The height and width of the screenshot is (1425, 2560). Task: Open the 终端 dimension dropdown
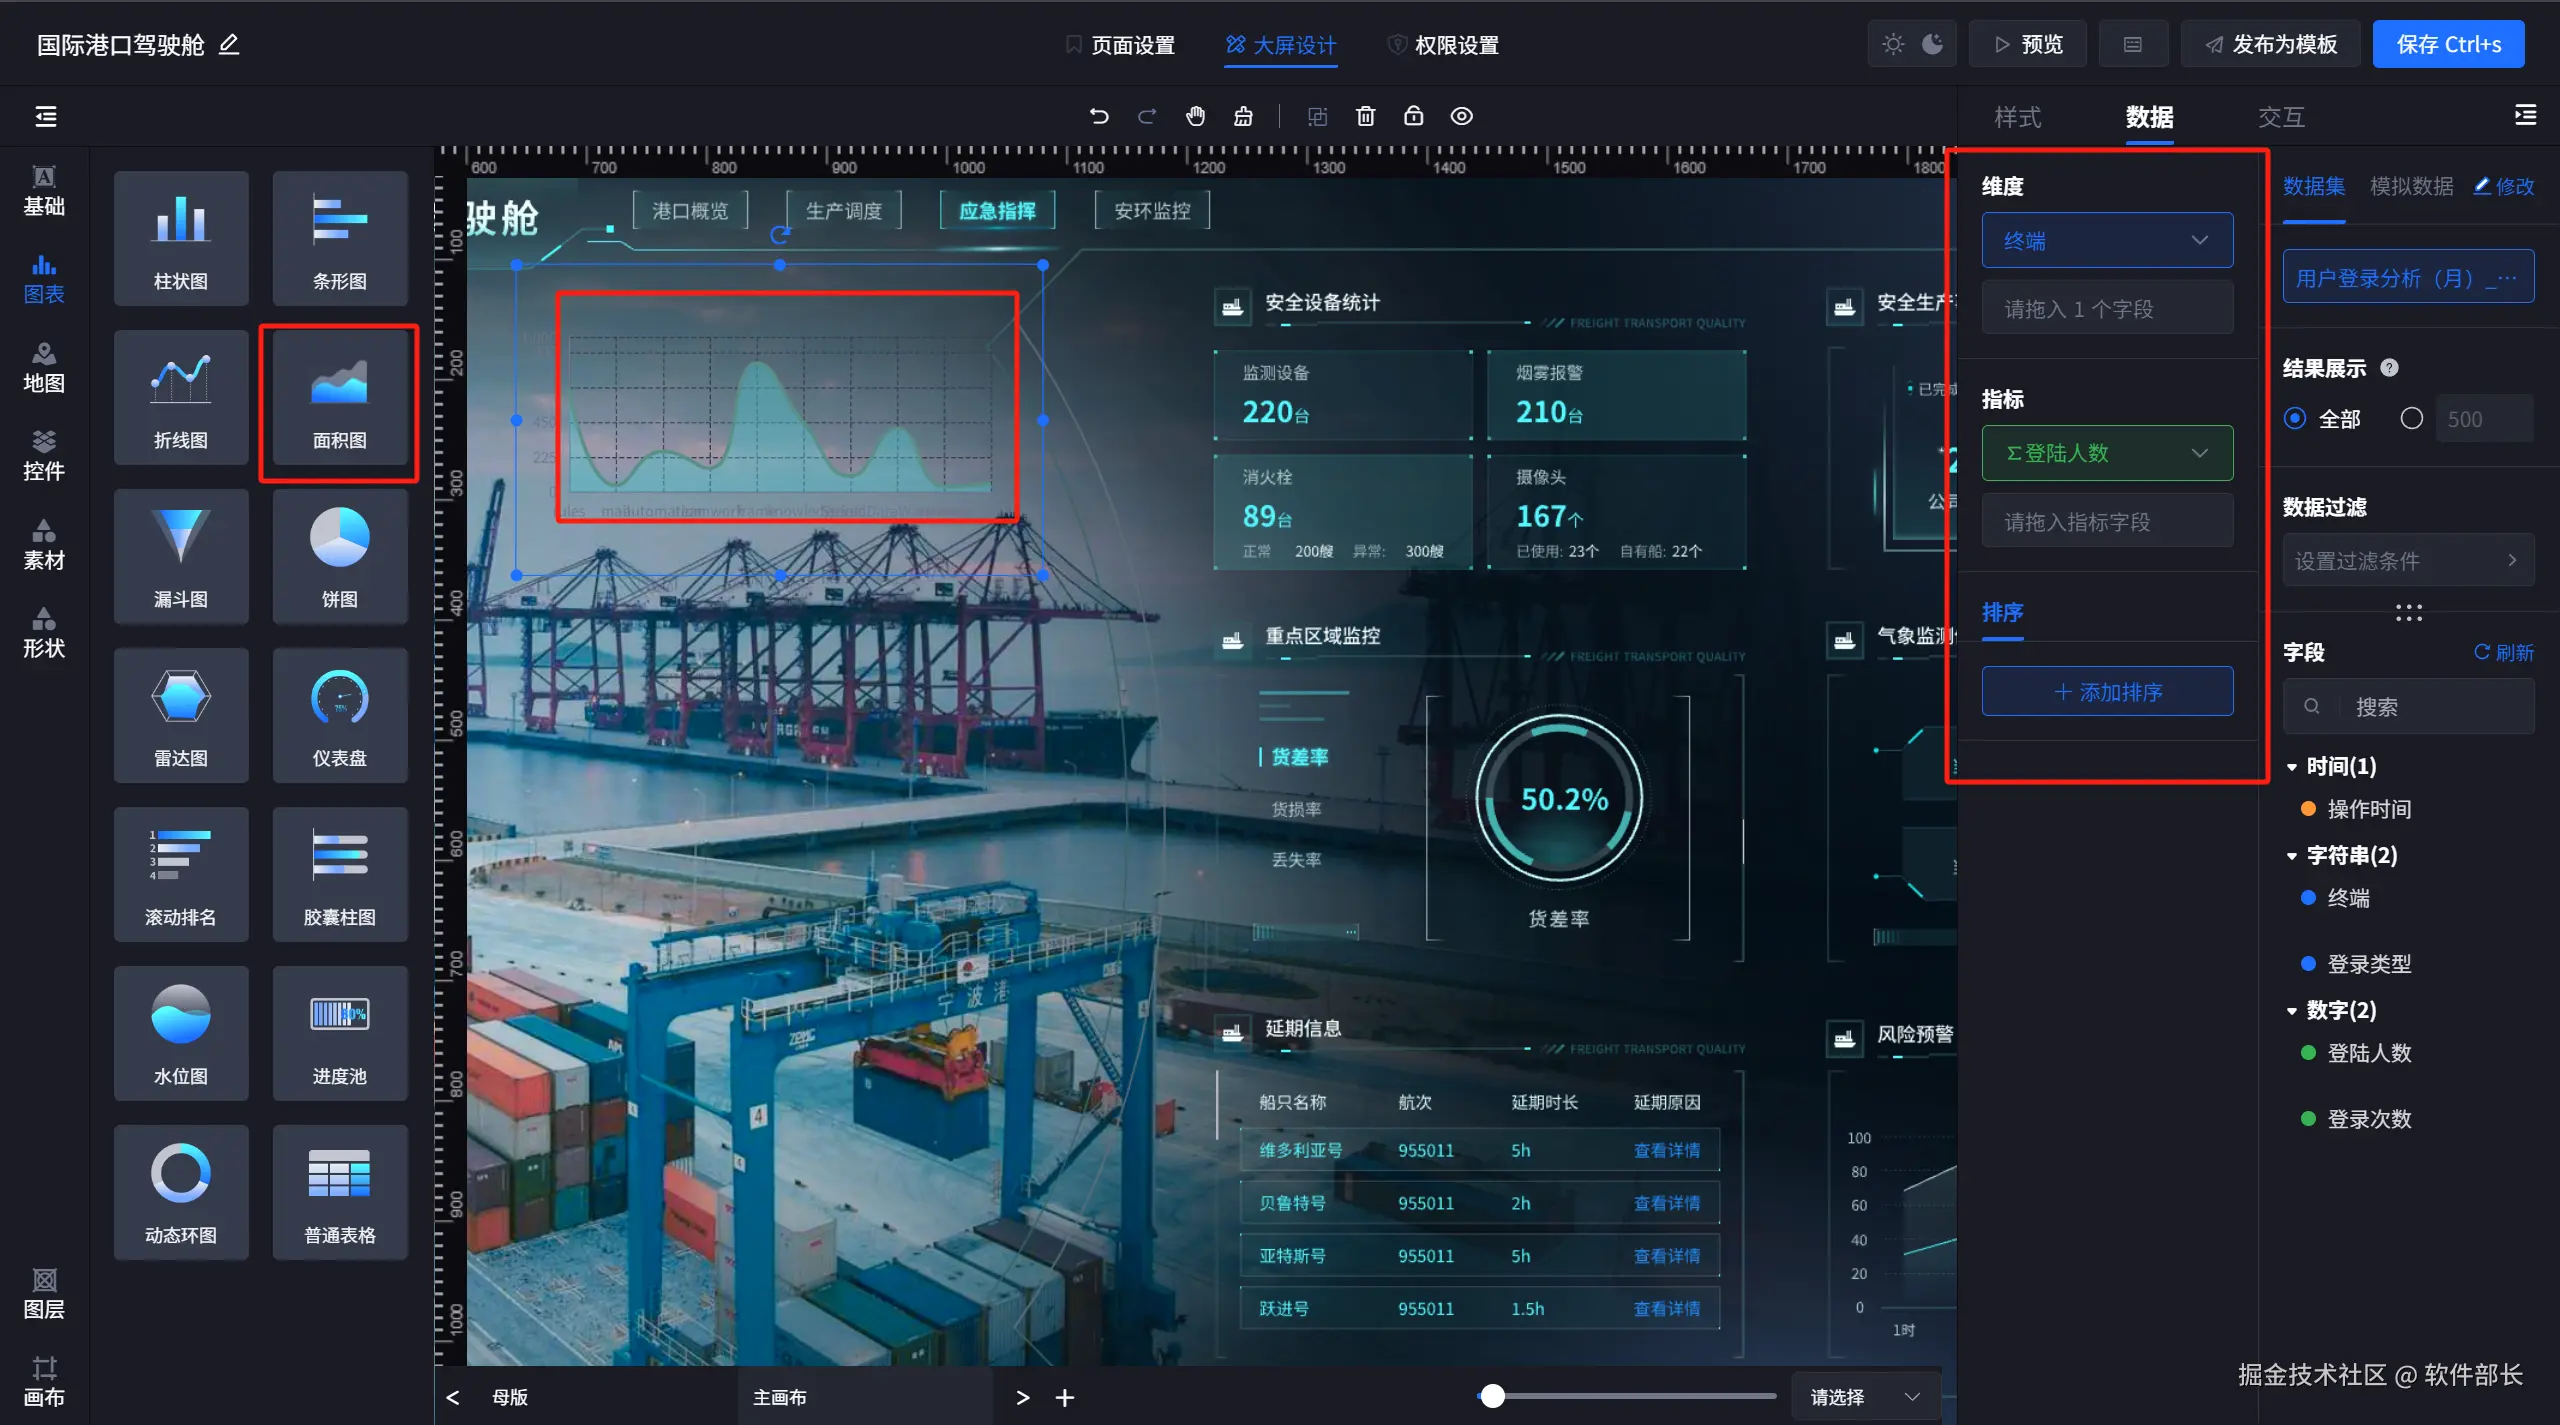point(2106,240)
